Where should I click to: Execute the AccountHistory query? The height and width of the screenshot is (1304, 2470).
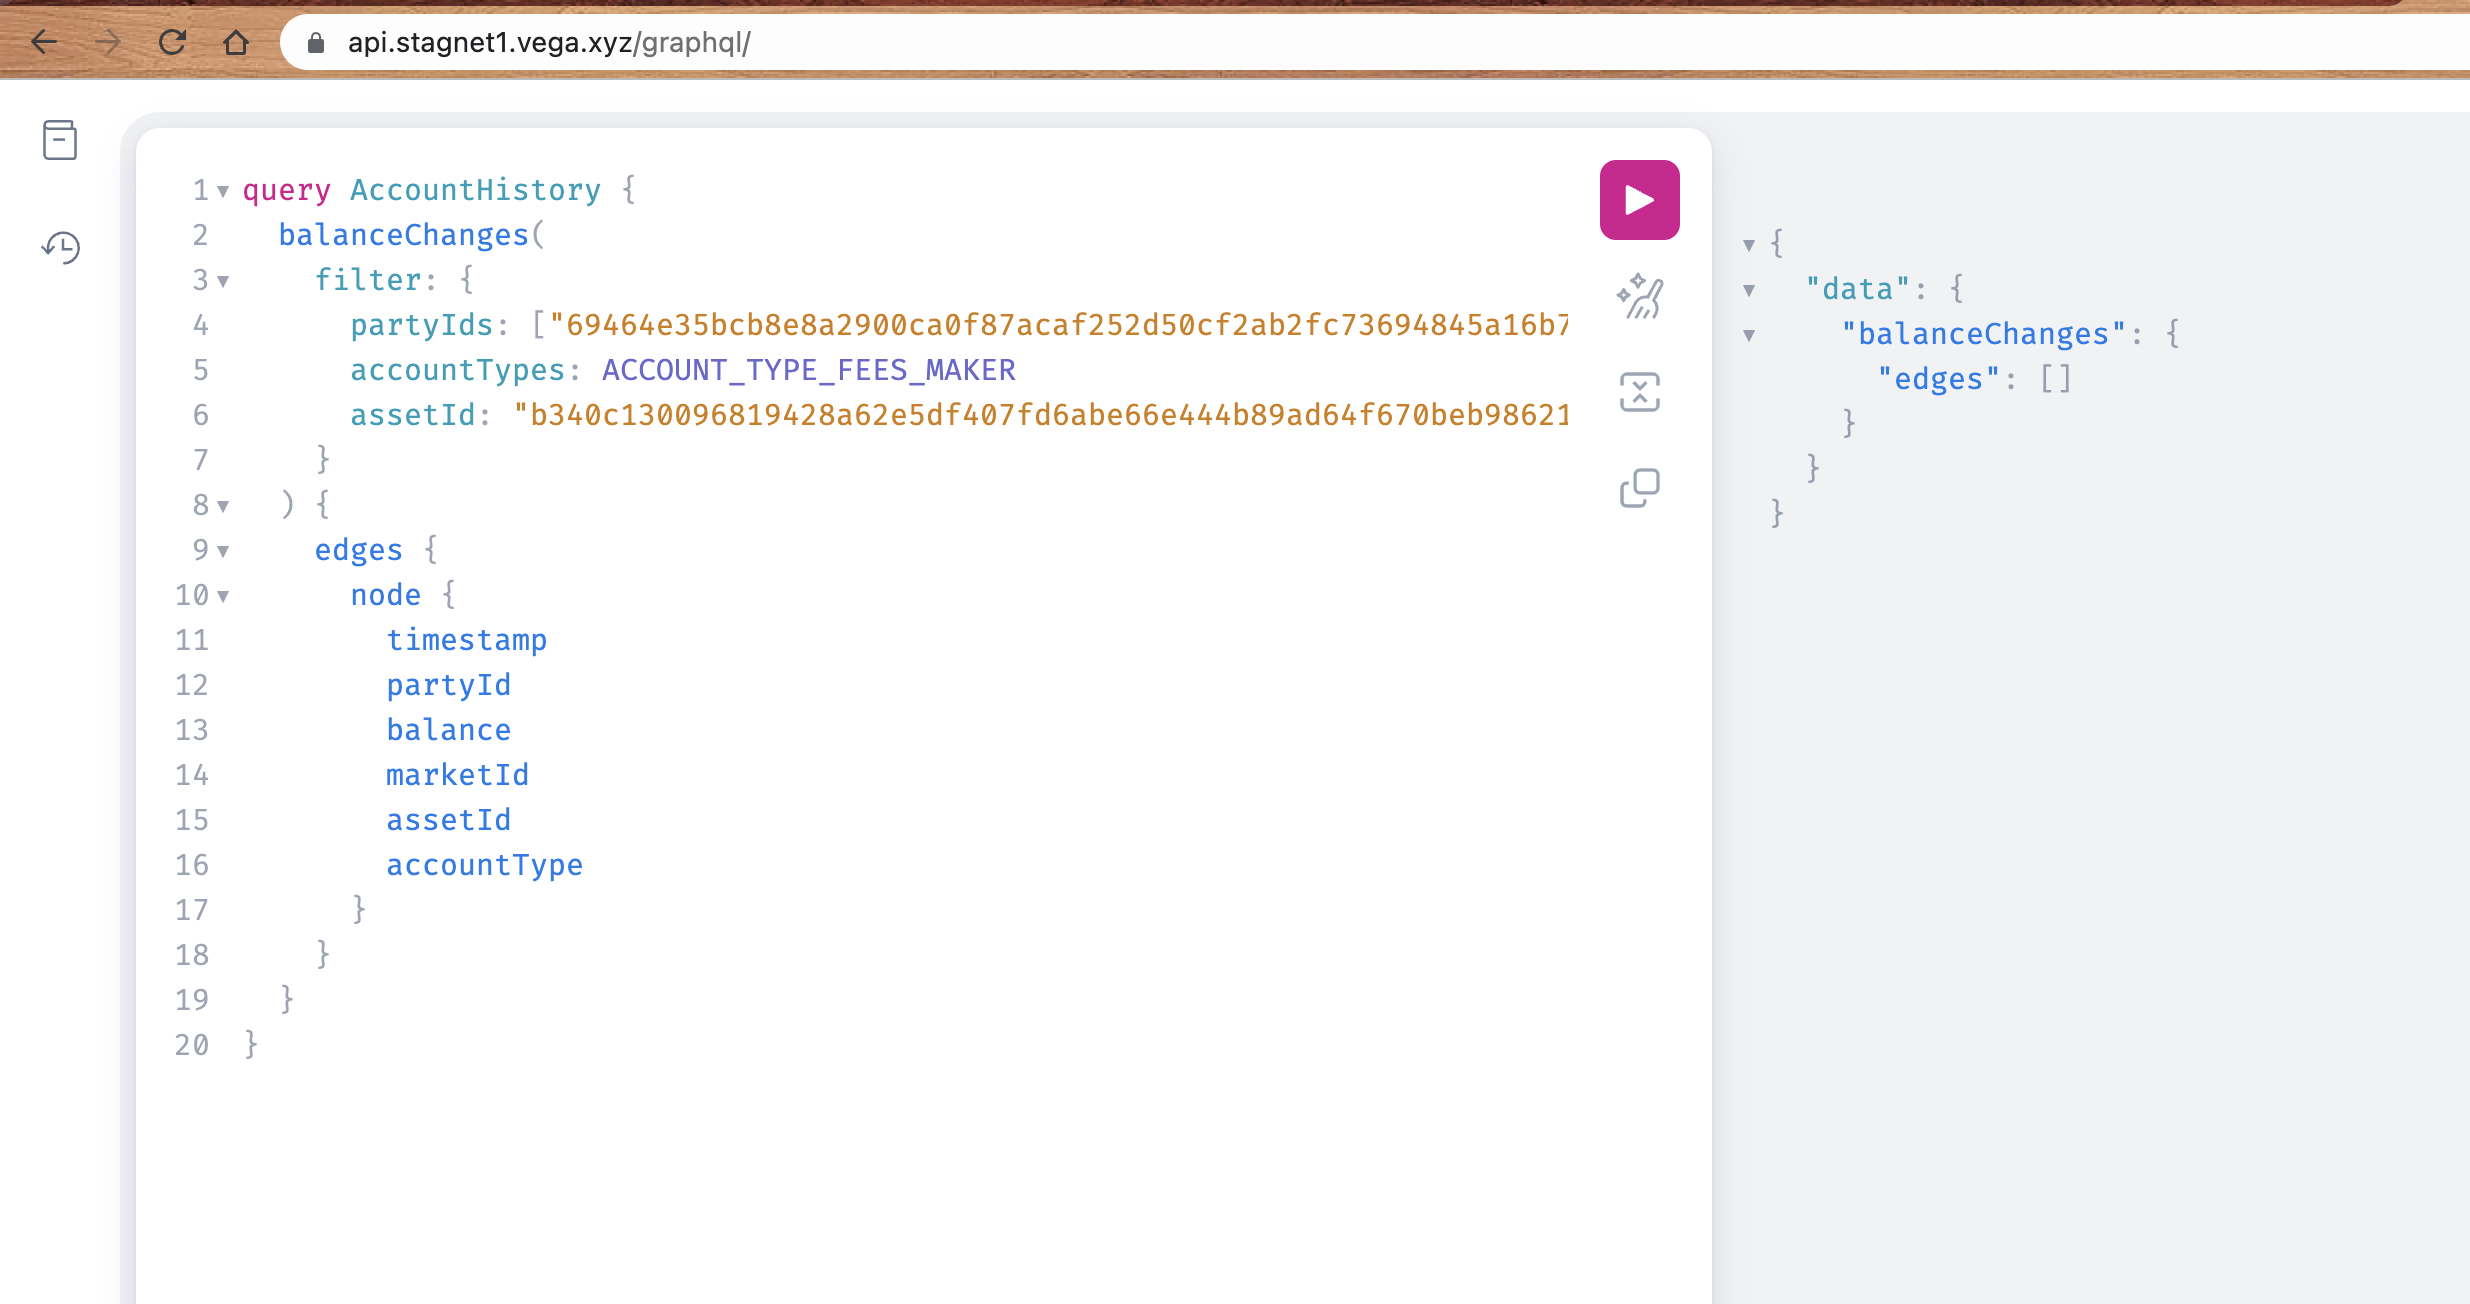coord(1639,198)
